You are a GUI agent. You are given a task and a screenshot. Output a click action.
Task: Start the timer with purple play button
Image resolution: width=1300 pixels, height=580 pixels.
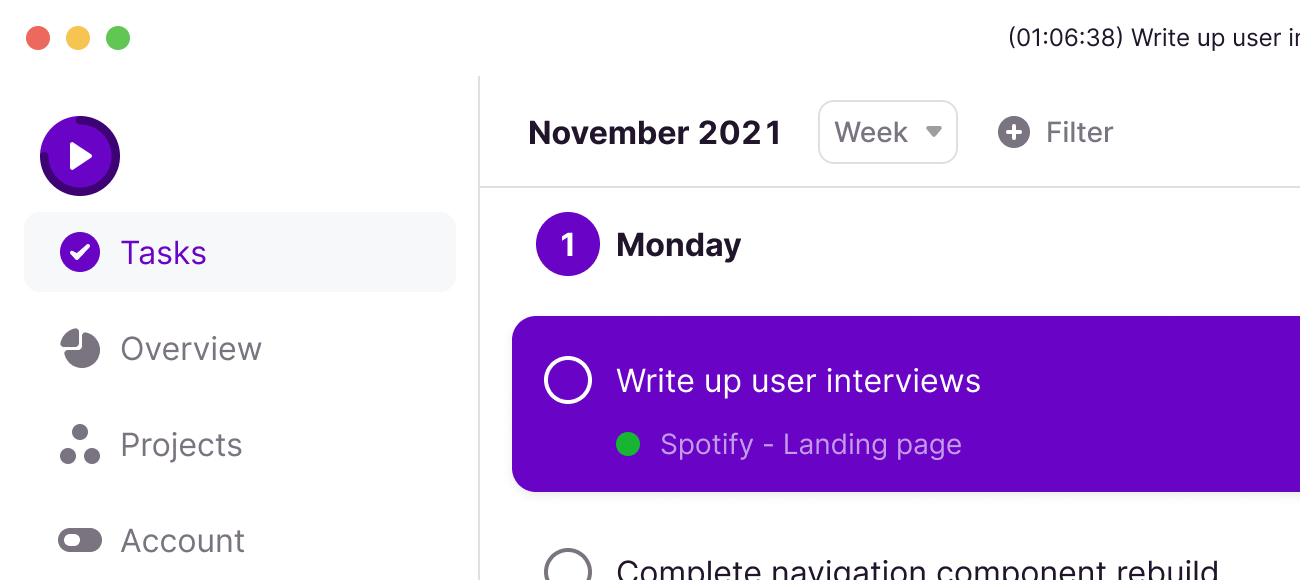point(80,156)
